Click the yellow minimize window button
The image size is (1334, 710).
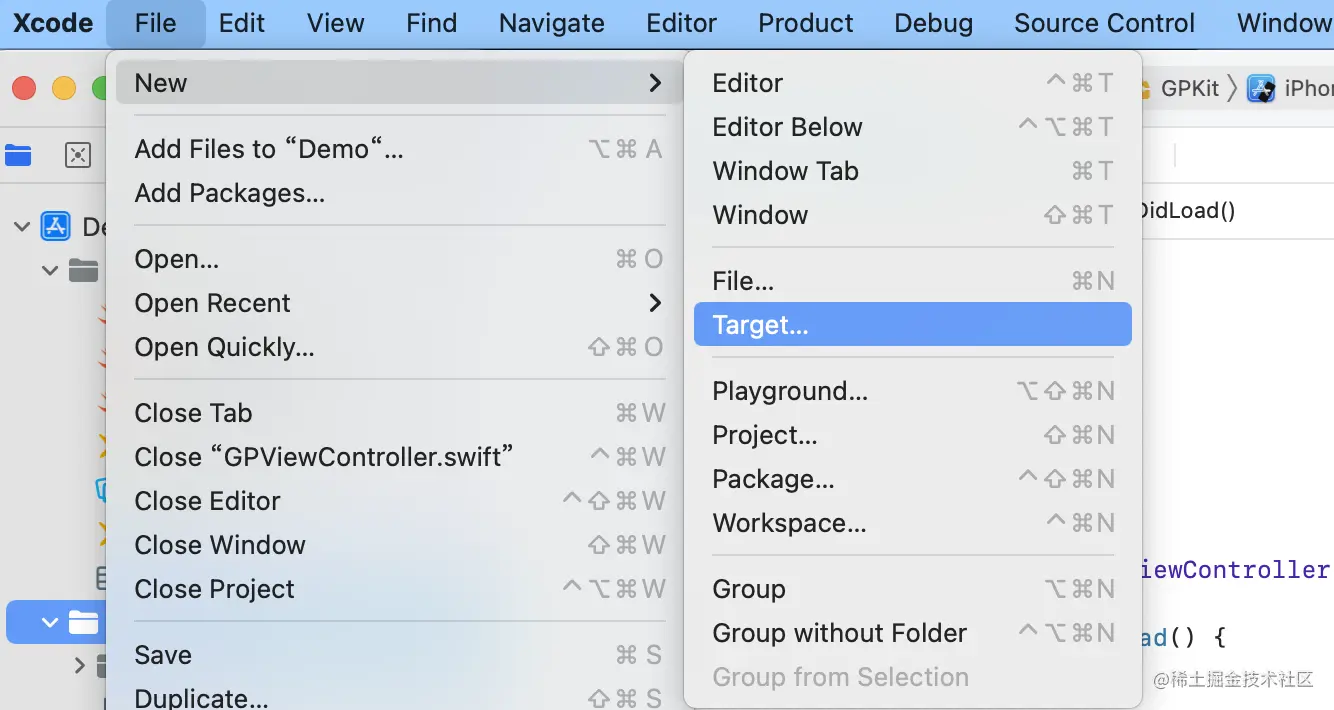64,88
